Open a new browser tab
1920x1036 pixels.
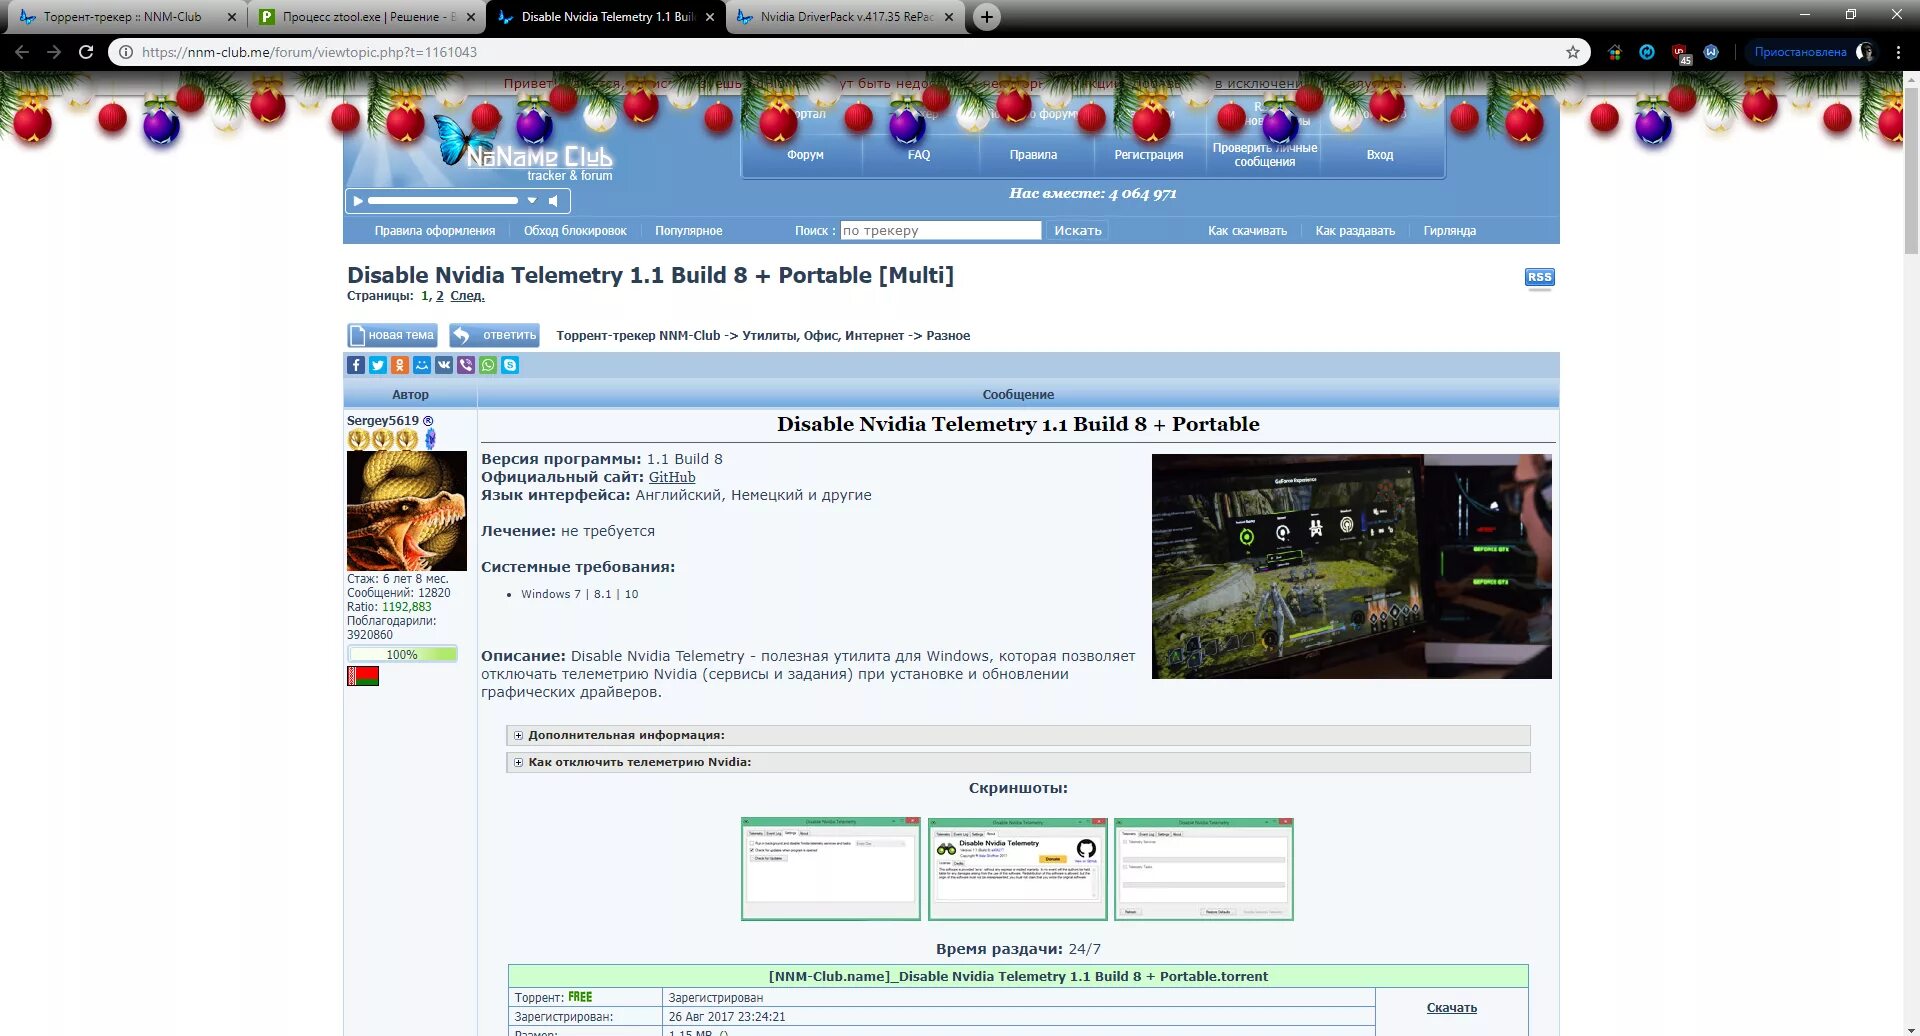click(x=986, y=17)
